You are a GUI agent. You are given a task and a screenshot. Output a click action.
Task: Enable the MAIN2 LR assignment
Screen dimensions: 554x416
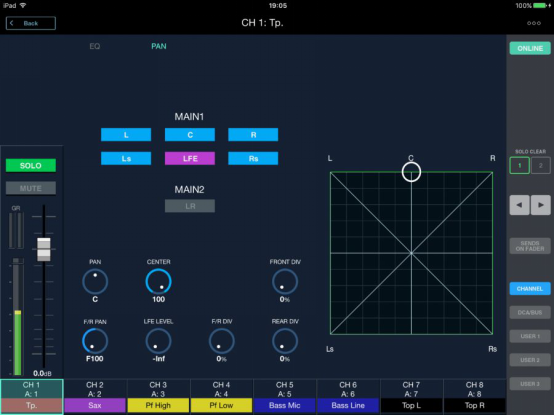point(190,206)
